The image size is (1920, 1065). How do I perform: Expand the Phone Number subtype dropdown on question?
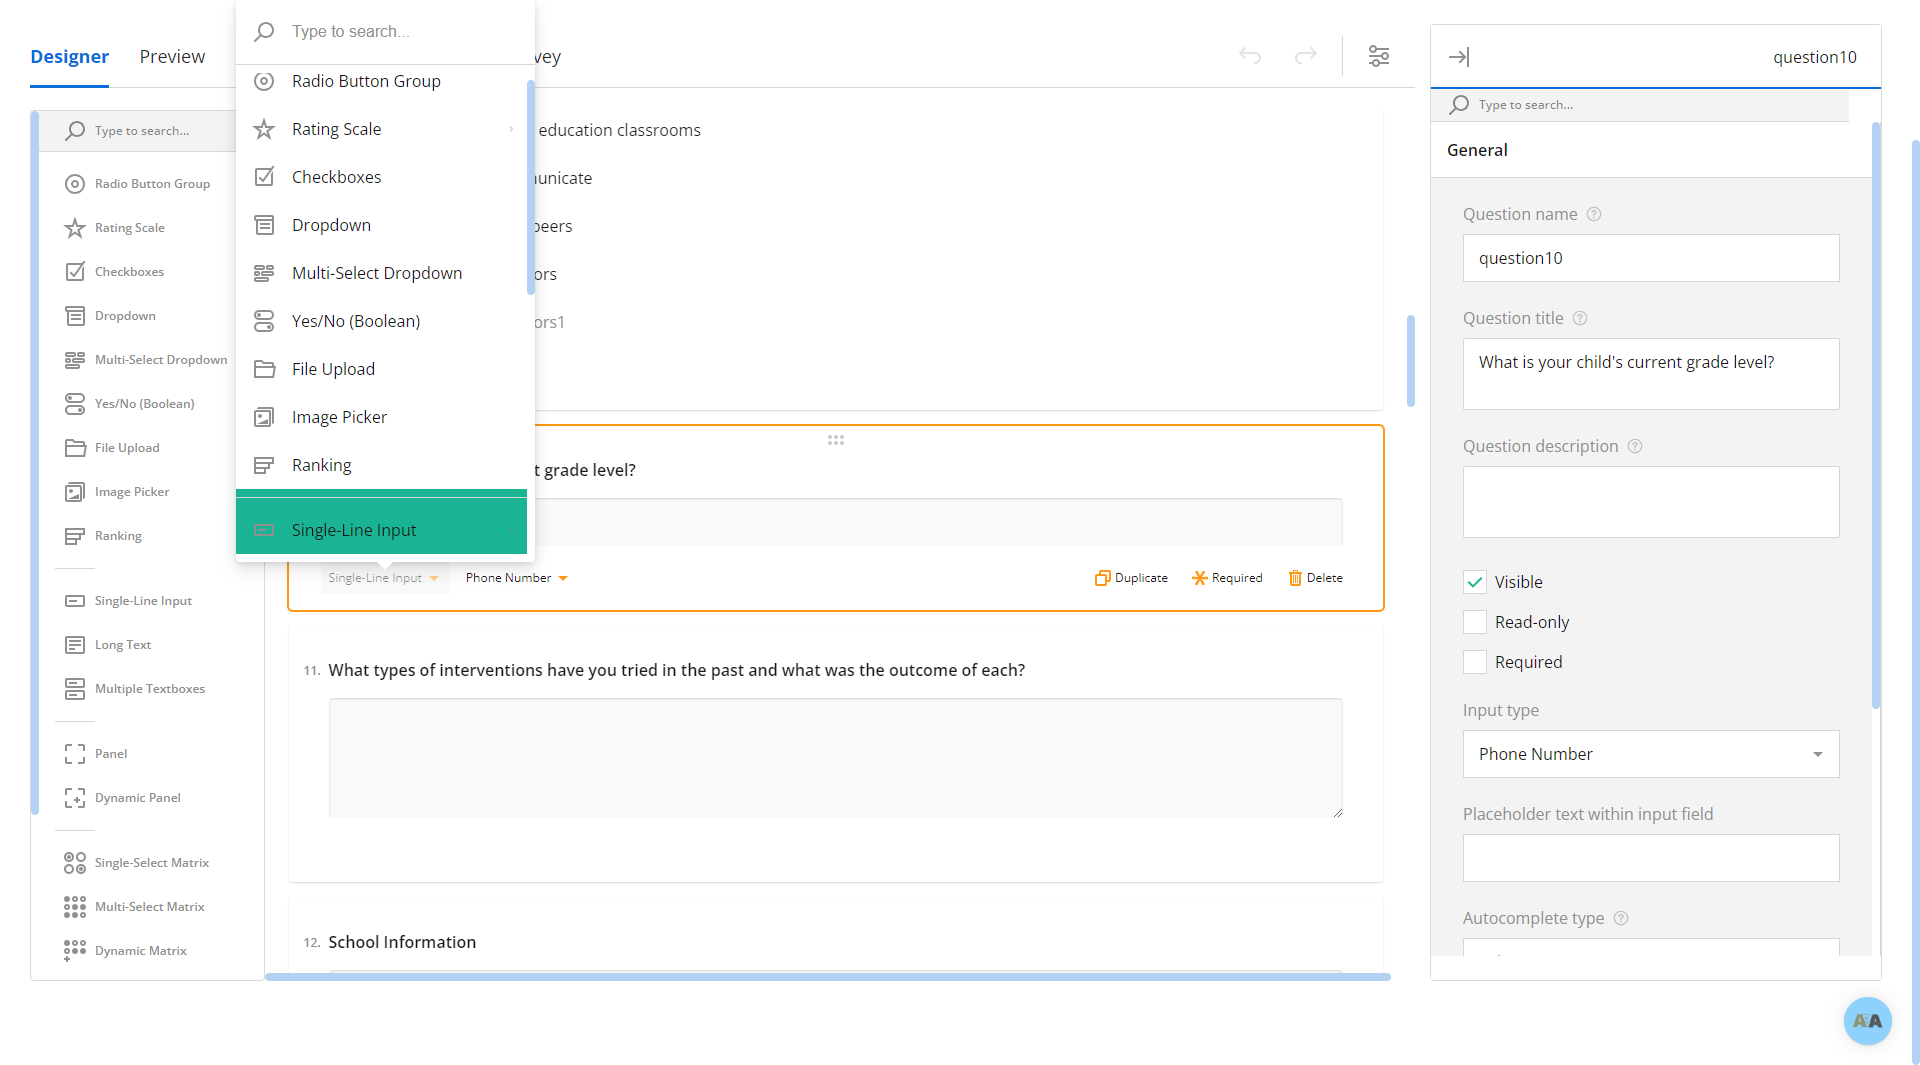point(516,578)
